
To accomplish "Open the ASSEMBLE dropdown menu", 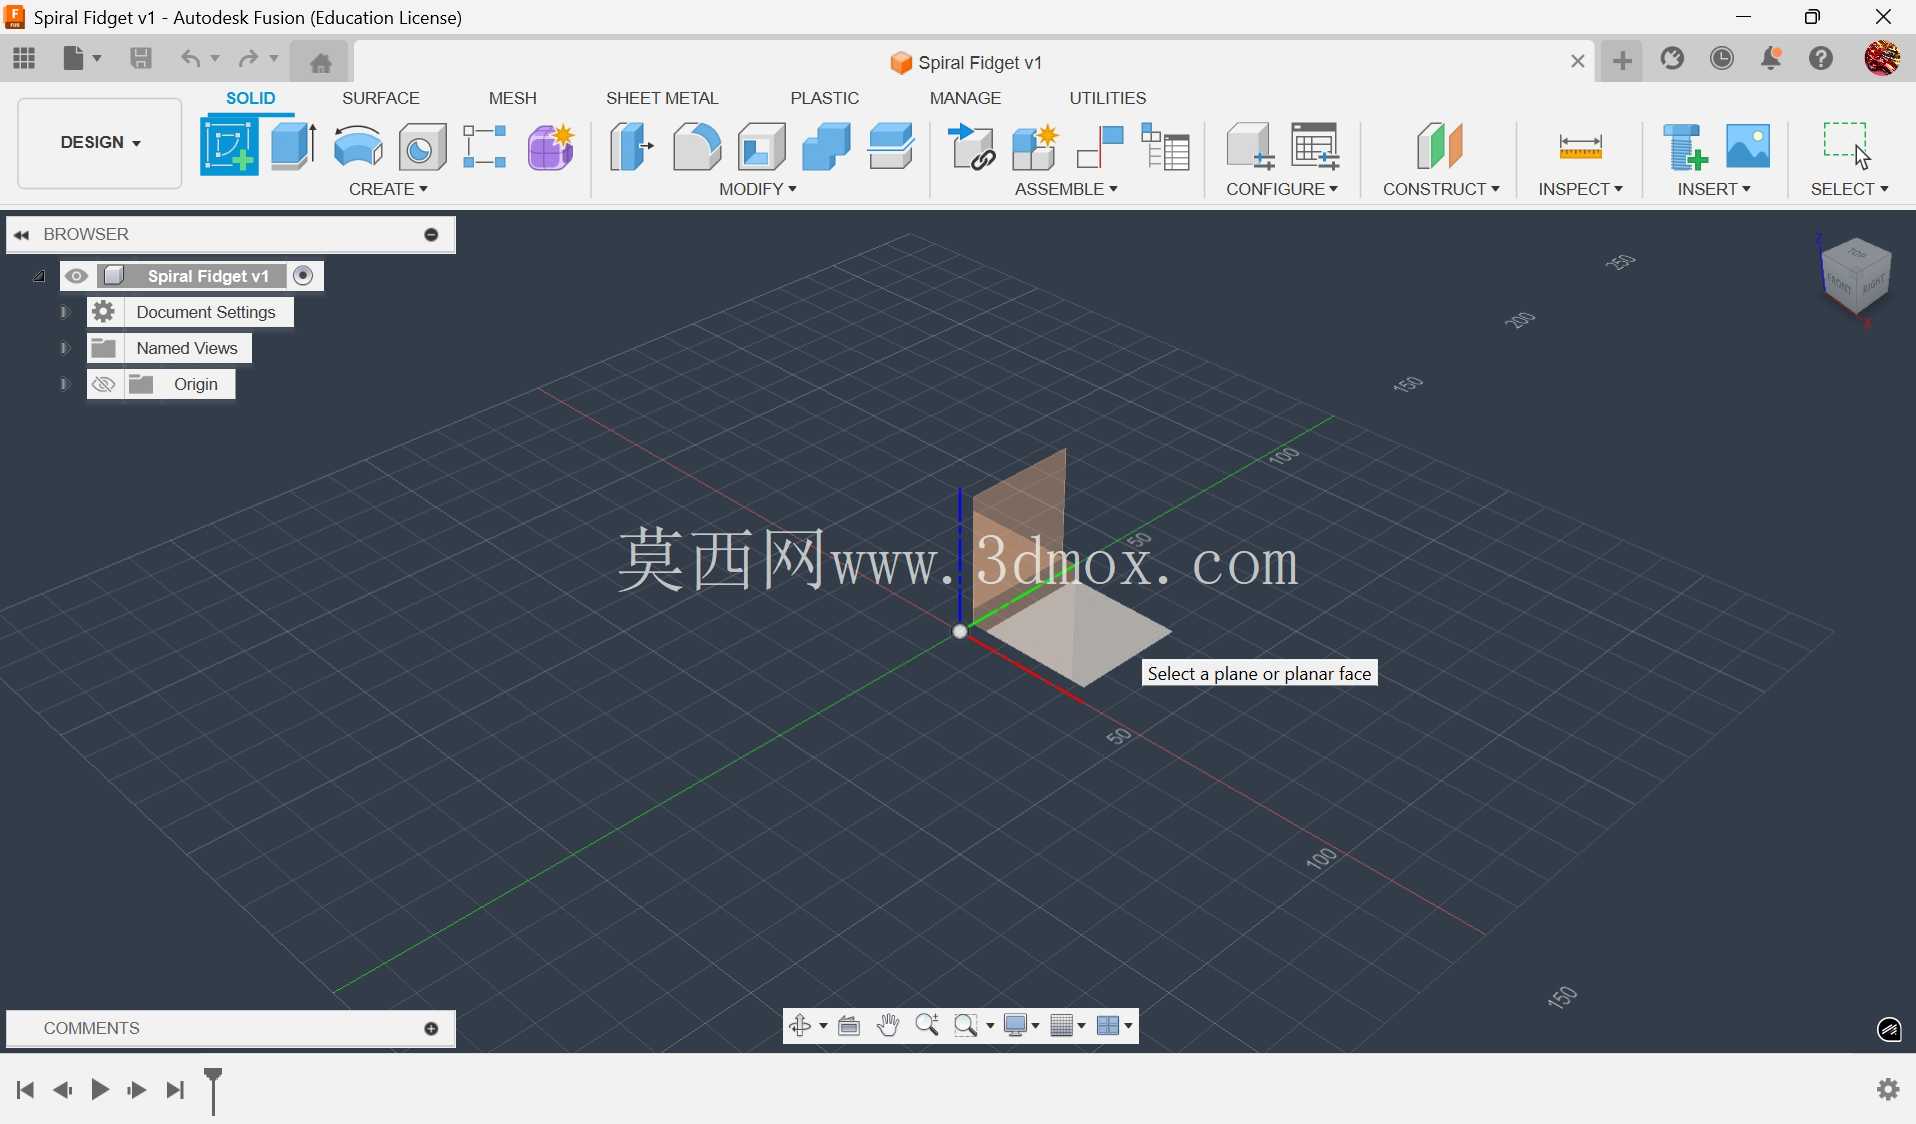I will click(1066, 189).
